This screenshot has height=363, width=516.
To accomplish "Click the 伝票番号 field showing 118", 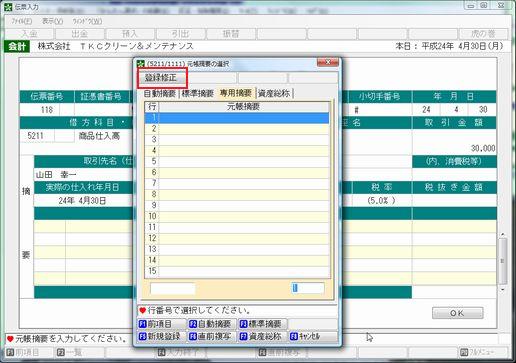I will [40, 109].
